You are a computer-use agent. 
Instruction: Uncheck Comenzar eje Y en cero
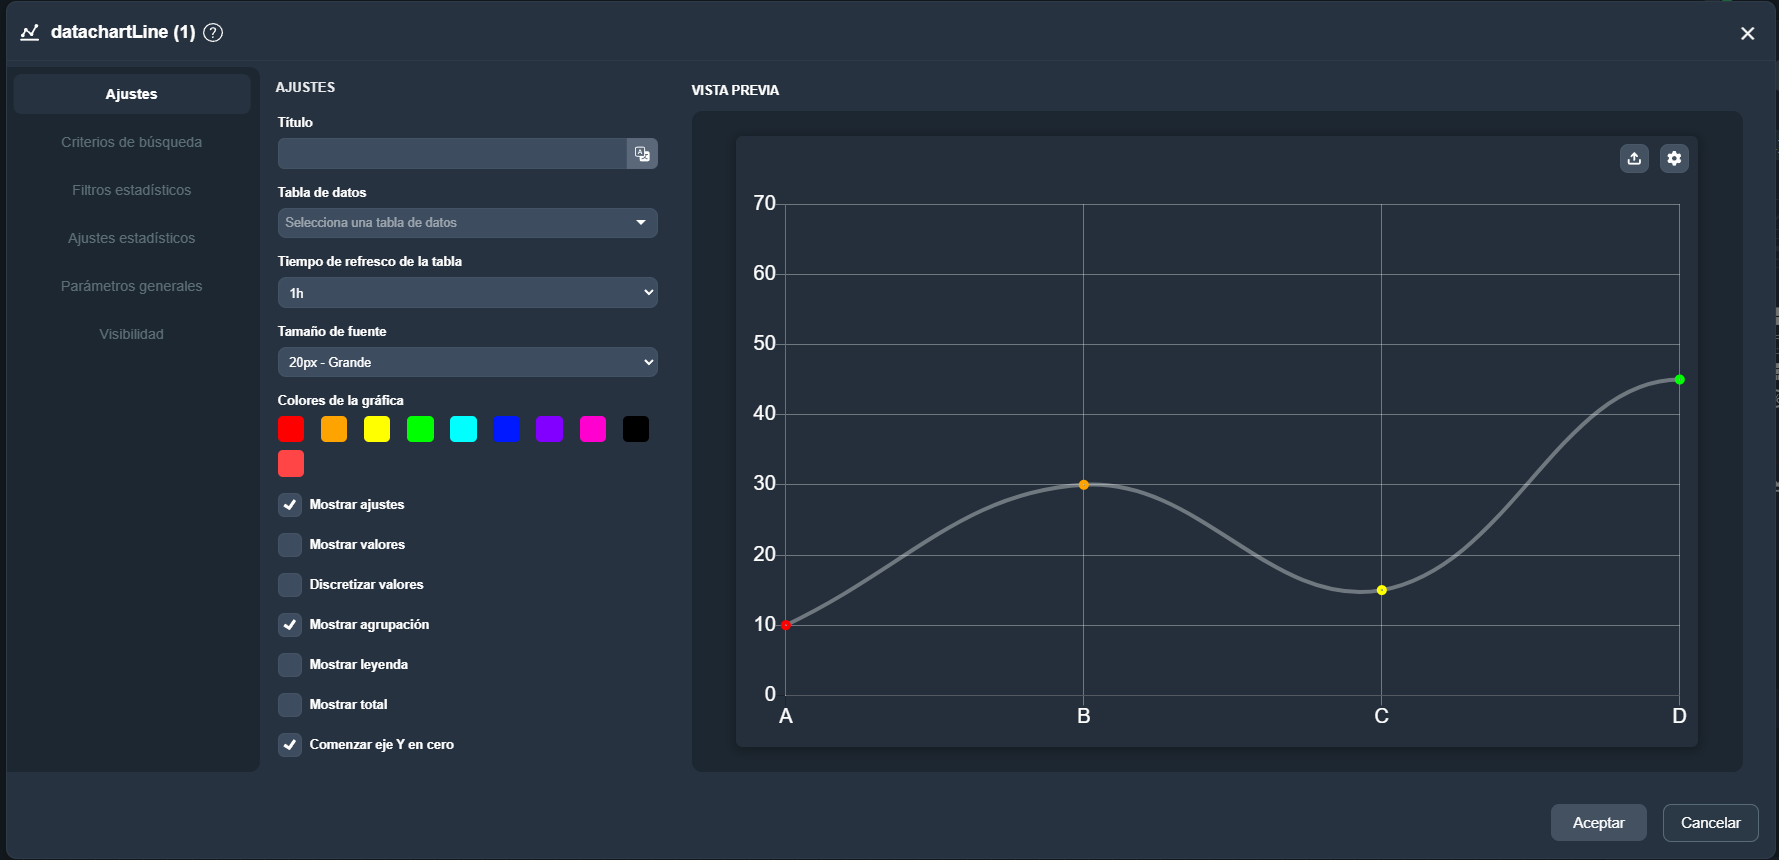pyautogui.click(x=290, y=745)
